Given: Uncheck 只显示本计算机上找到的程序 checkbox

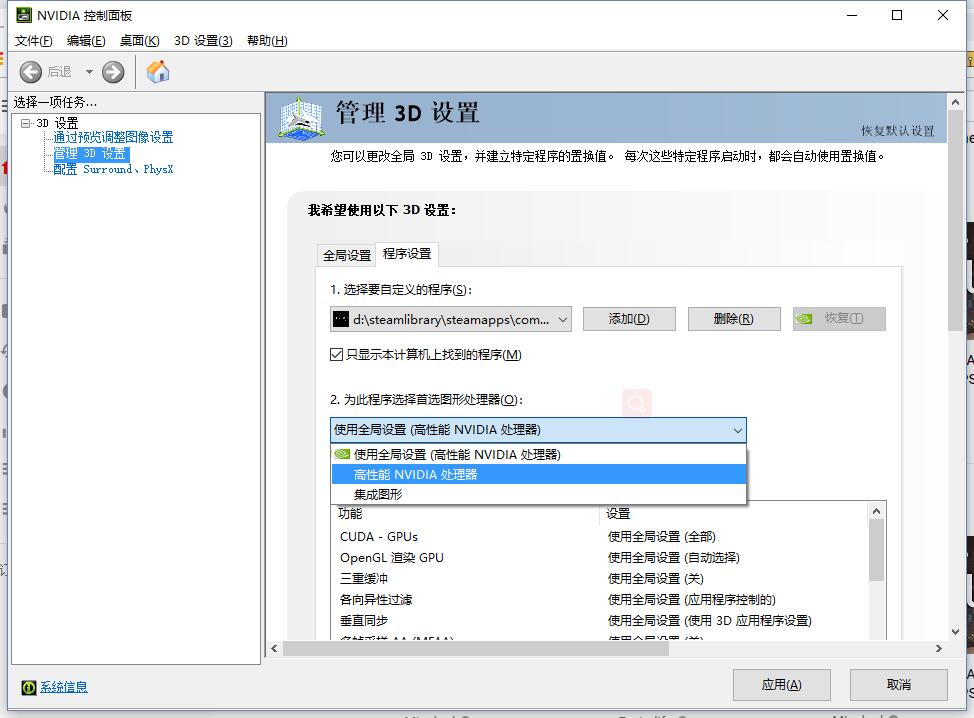Looking at the screenshot, I should pyautogui.click(x=337, y=355).
